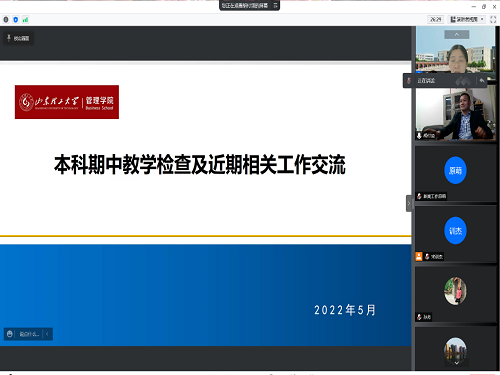Collapse the participant sidebar with the side arrow
Viewport: 500px width, 375px height.
[x=409, y=203]
